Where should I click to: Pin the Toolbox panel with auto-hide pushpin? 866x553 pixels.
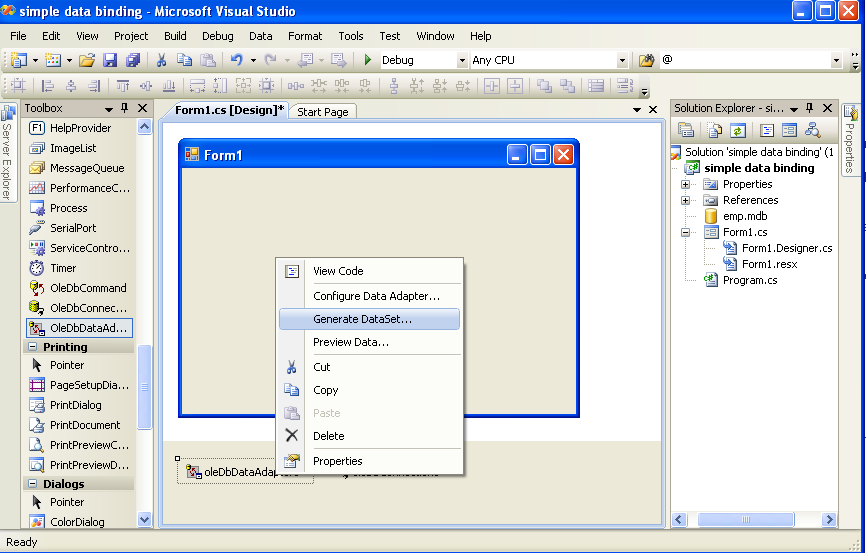point(125,108)
